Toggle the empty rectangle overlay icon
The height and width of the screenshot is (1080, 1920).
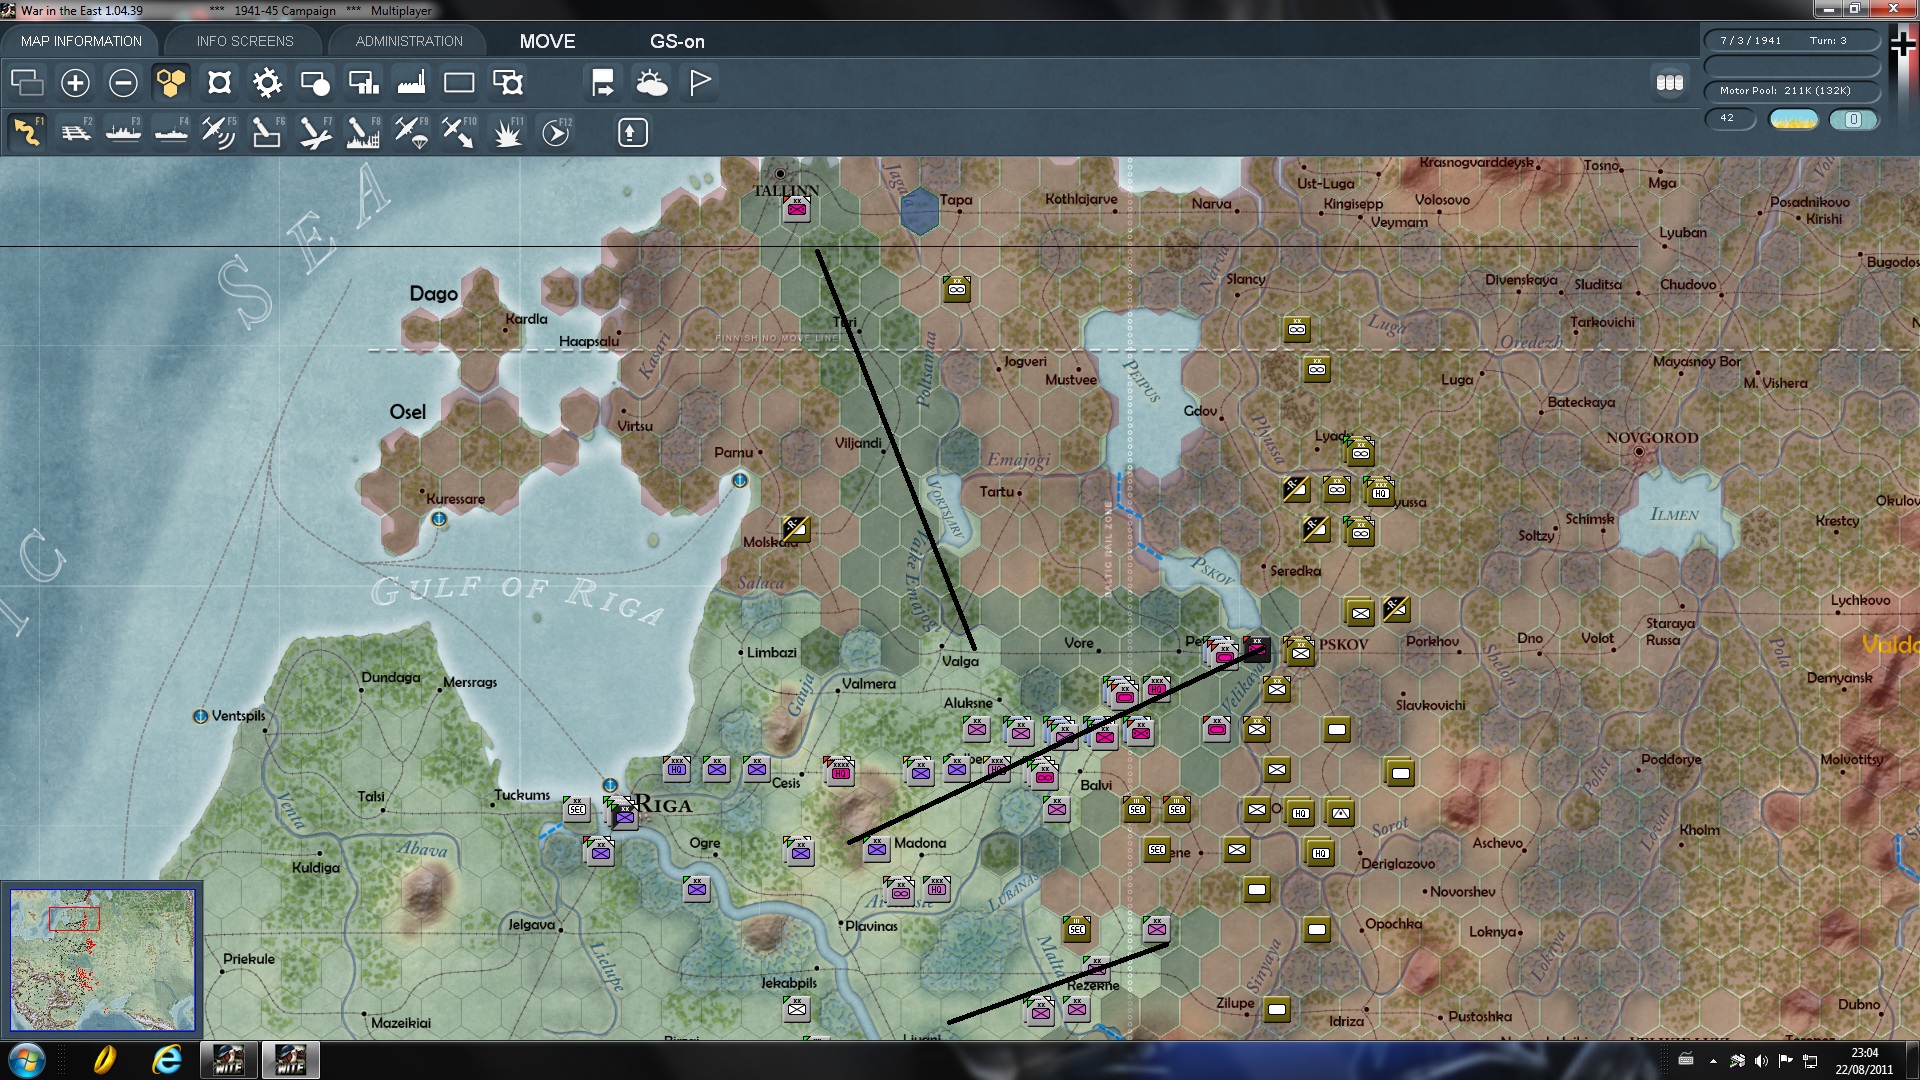pyautogui.click(x=459, y=82)
